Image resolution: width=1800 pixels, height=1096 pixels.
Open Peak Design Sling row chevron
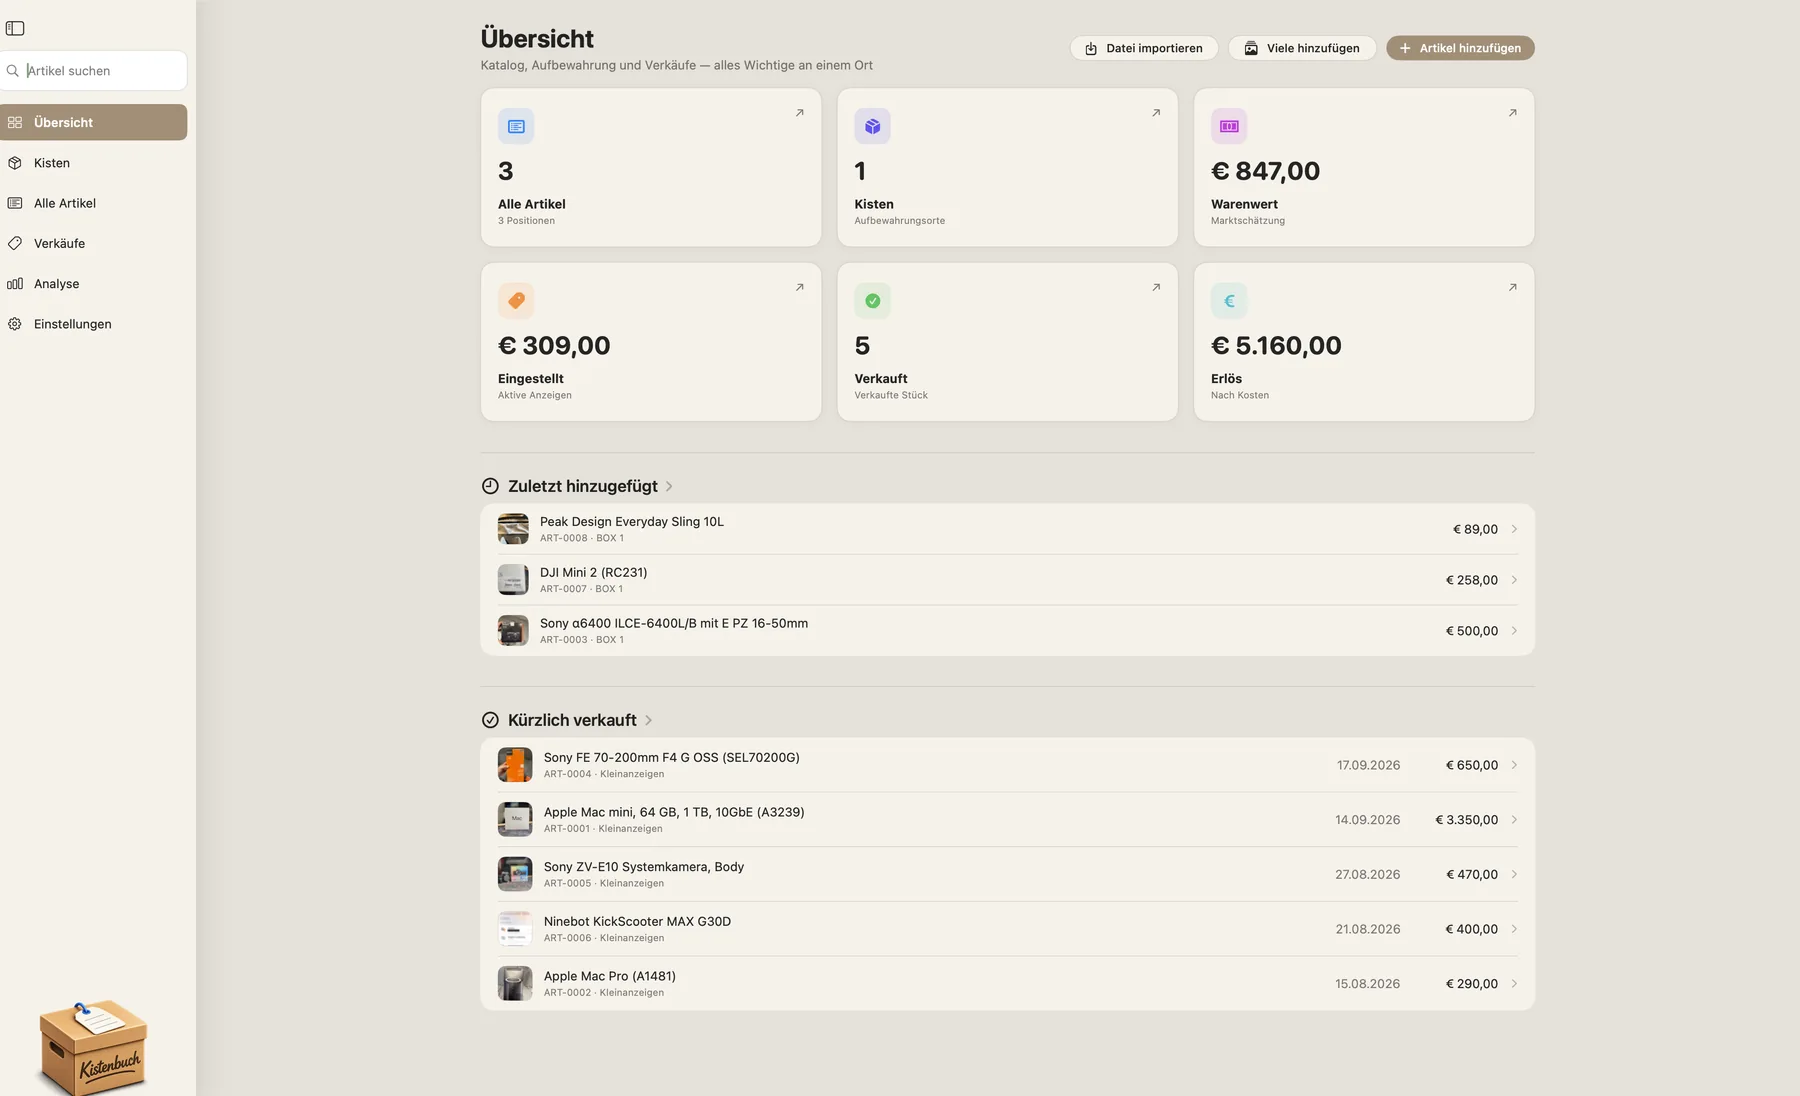[1514, 529]
